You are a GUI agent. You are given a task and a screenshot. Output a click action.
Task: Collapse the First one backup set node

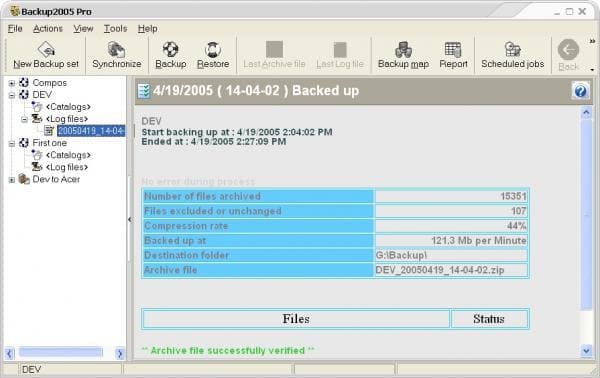tap(12, 143)
